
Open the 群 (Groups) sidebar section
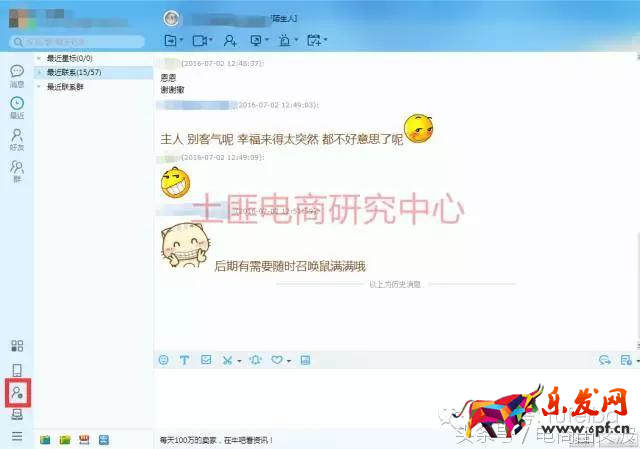tap(17, 170)
